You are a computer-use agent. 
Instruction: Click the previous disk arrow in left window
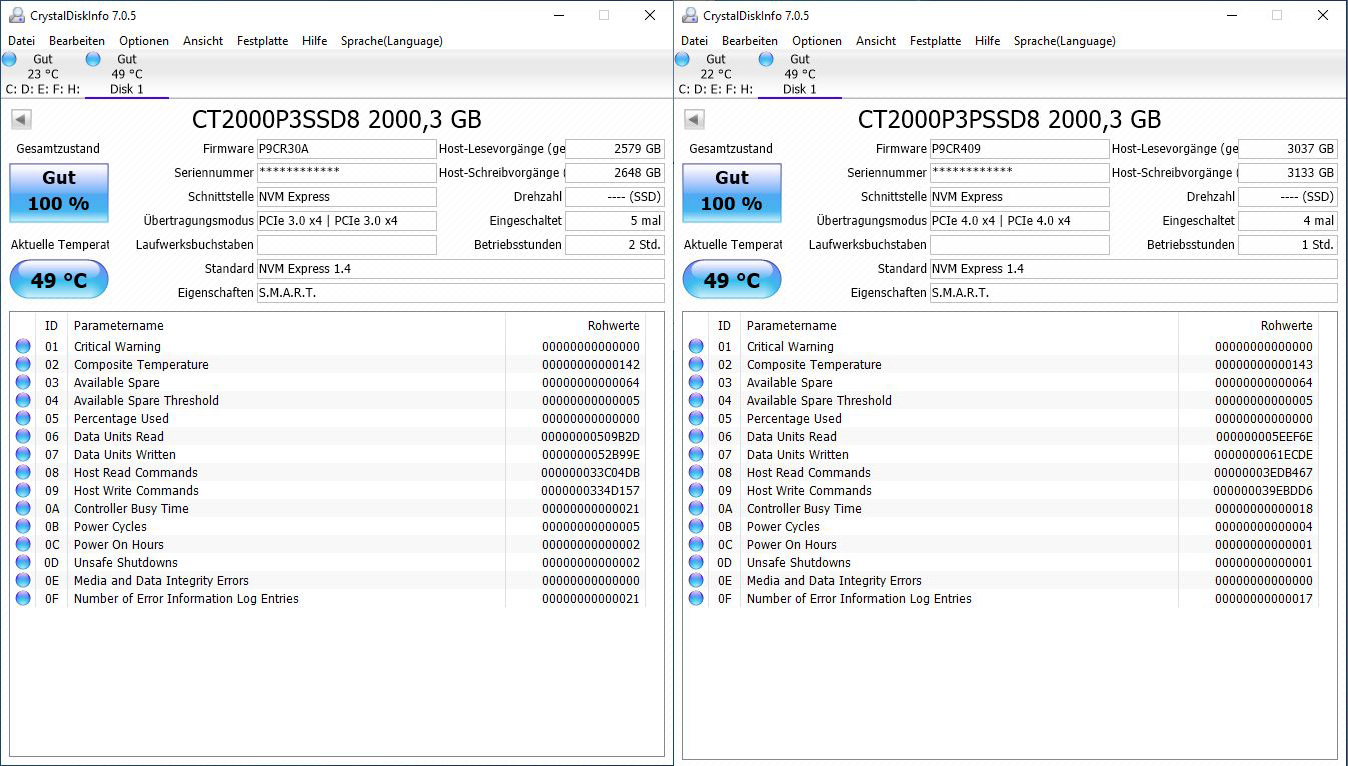[21, 120]
